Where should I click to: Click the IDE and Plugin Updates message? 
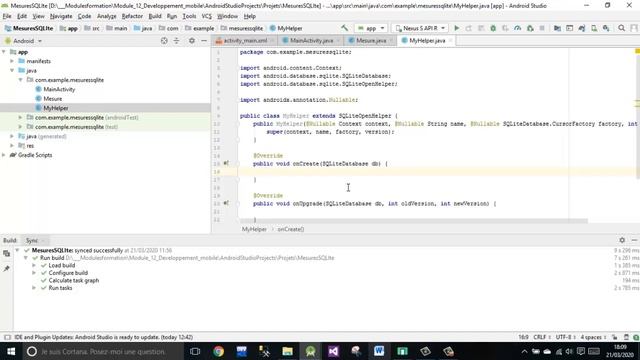104,337
